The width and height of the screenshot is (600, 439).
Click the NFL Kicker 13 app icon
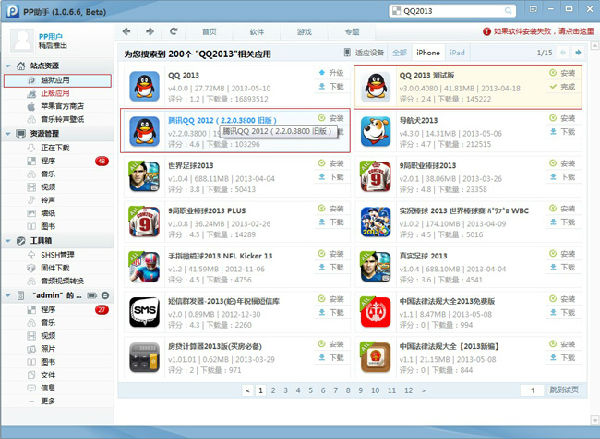point(144,267)
